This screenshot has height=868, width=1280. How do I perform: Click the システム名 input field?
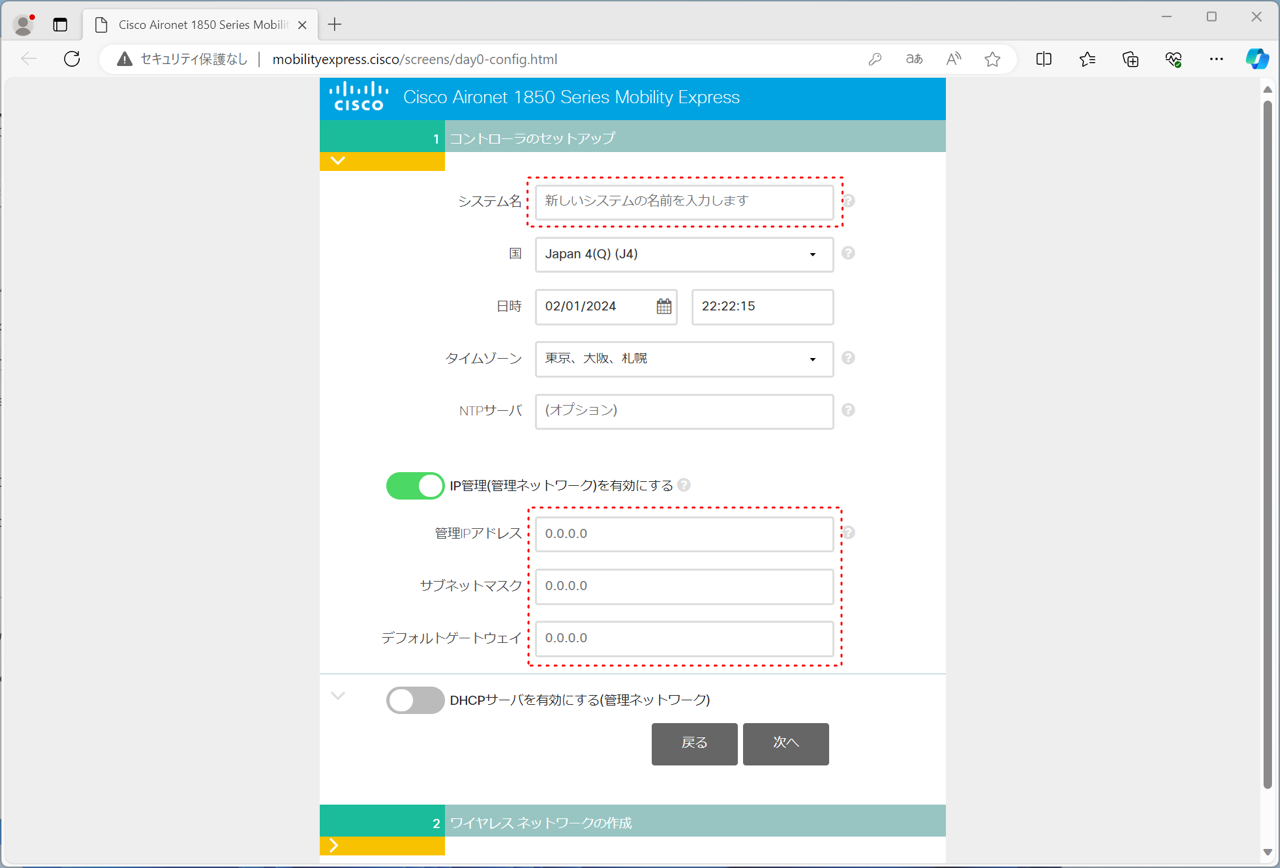click(x=684, y=202)
